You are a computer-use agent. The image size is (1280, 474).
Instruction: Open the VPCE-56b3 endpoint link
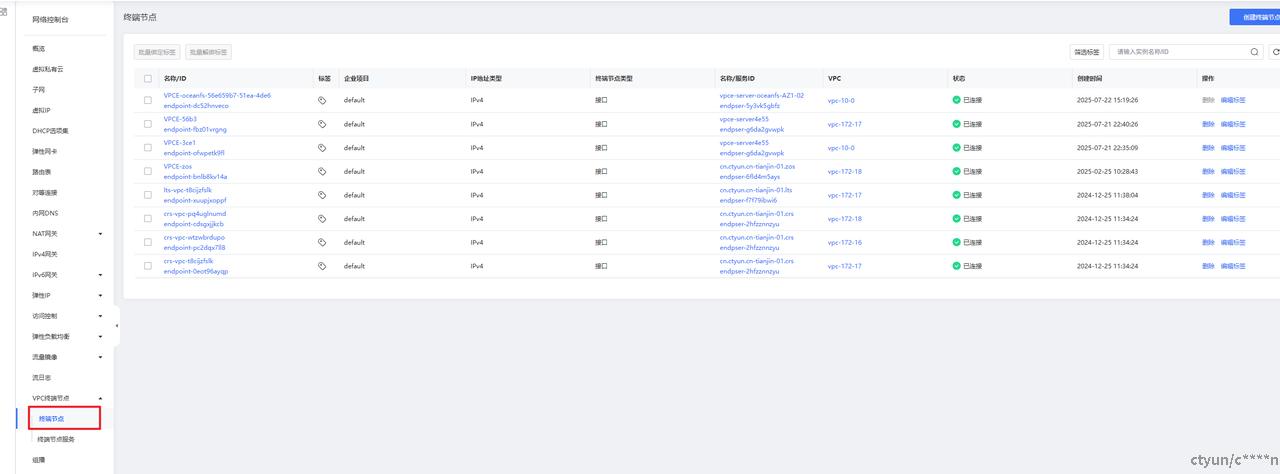tap(180, 119)
